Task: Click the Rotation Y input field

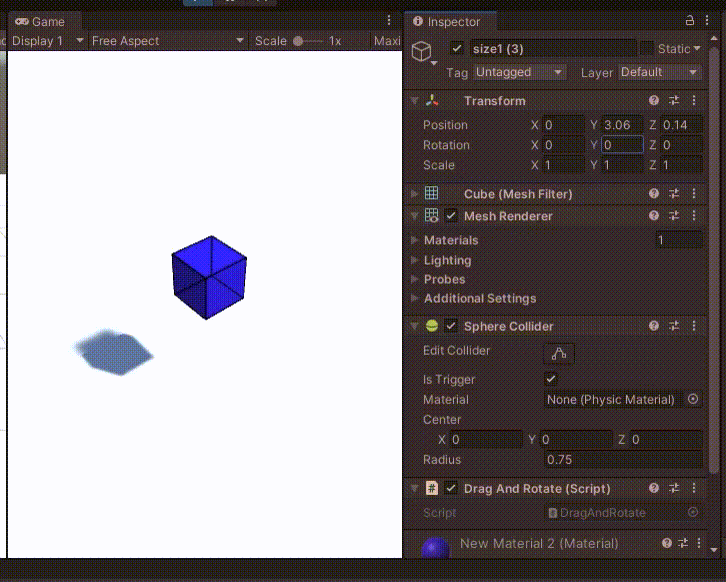Action: pos(622,144)
